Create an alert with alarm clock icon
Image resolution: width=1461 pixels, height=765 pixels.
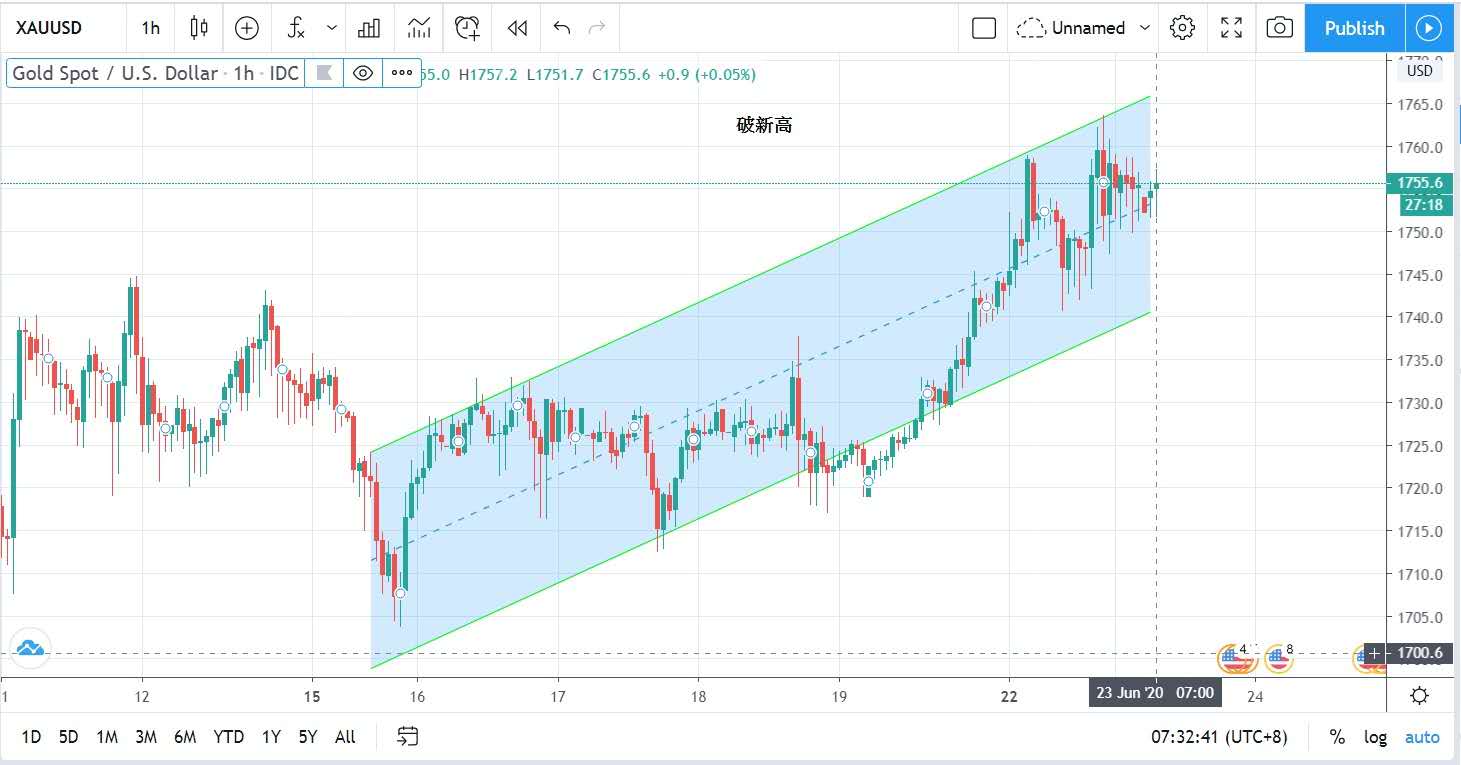tap(467, 28)
